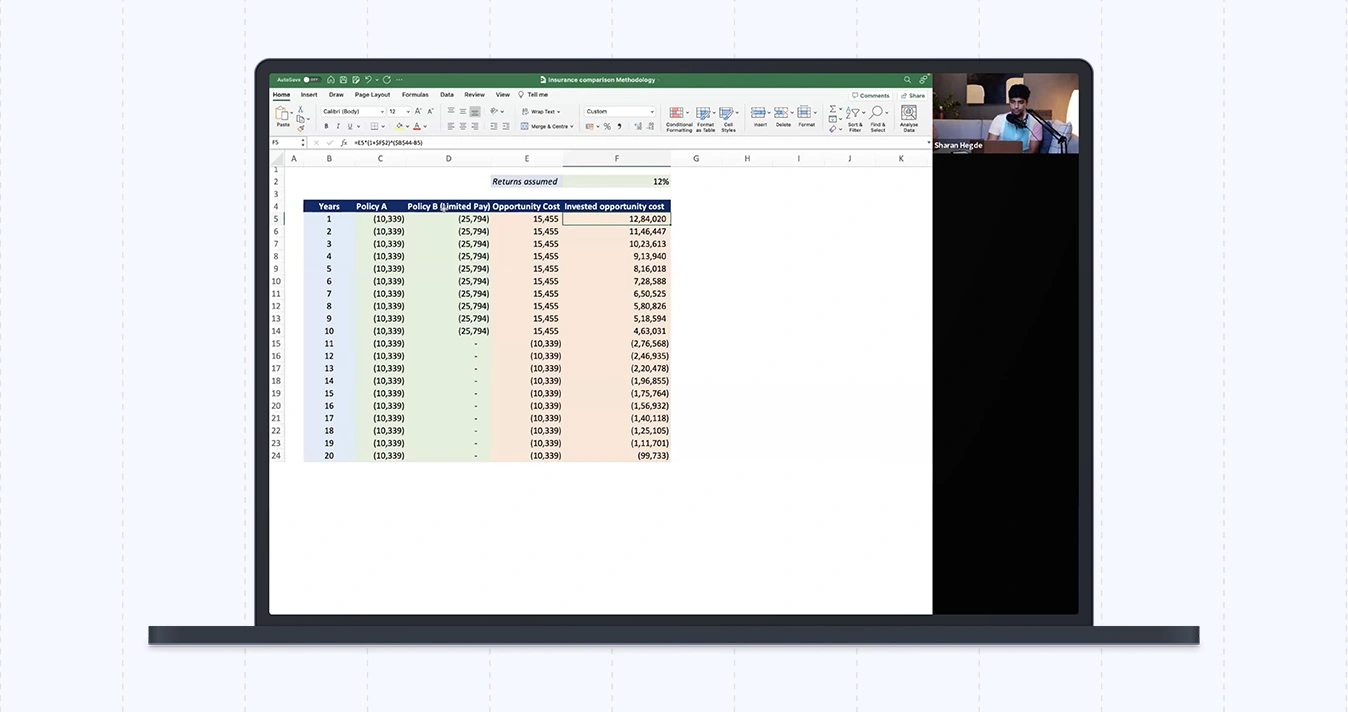Open the Comments button
The height and width of the screenshot is (712, 1348).
871,95
